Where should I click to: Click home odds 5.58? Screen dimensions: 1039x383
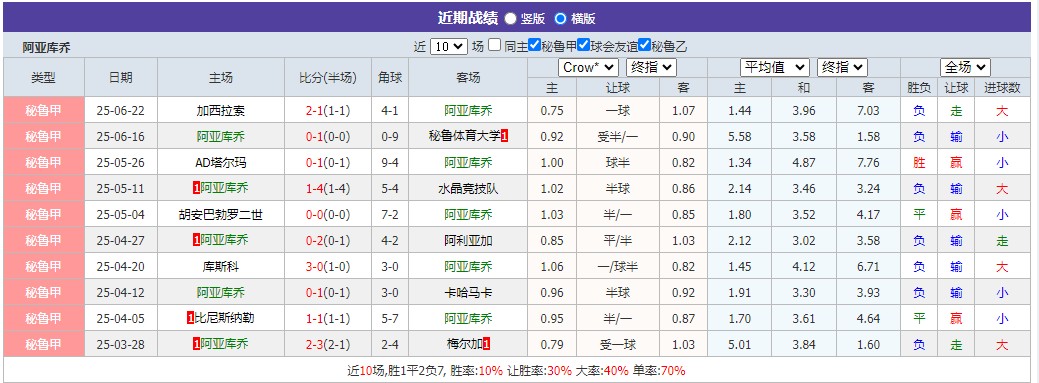(739, 137)
